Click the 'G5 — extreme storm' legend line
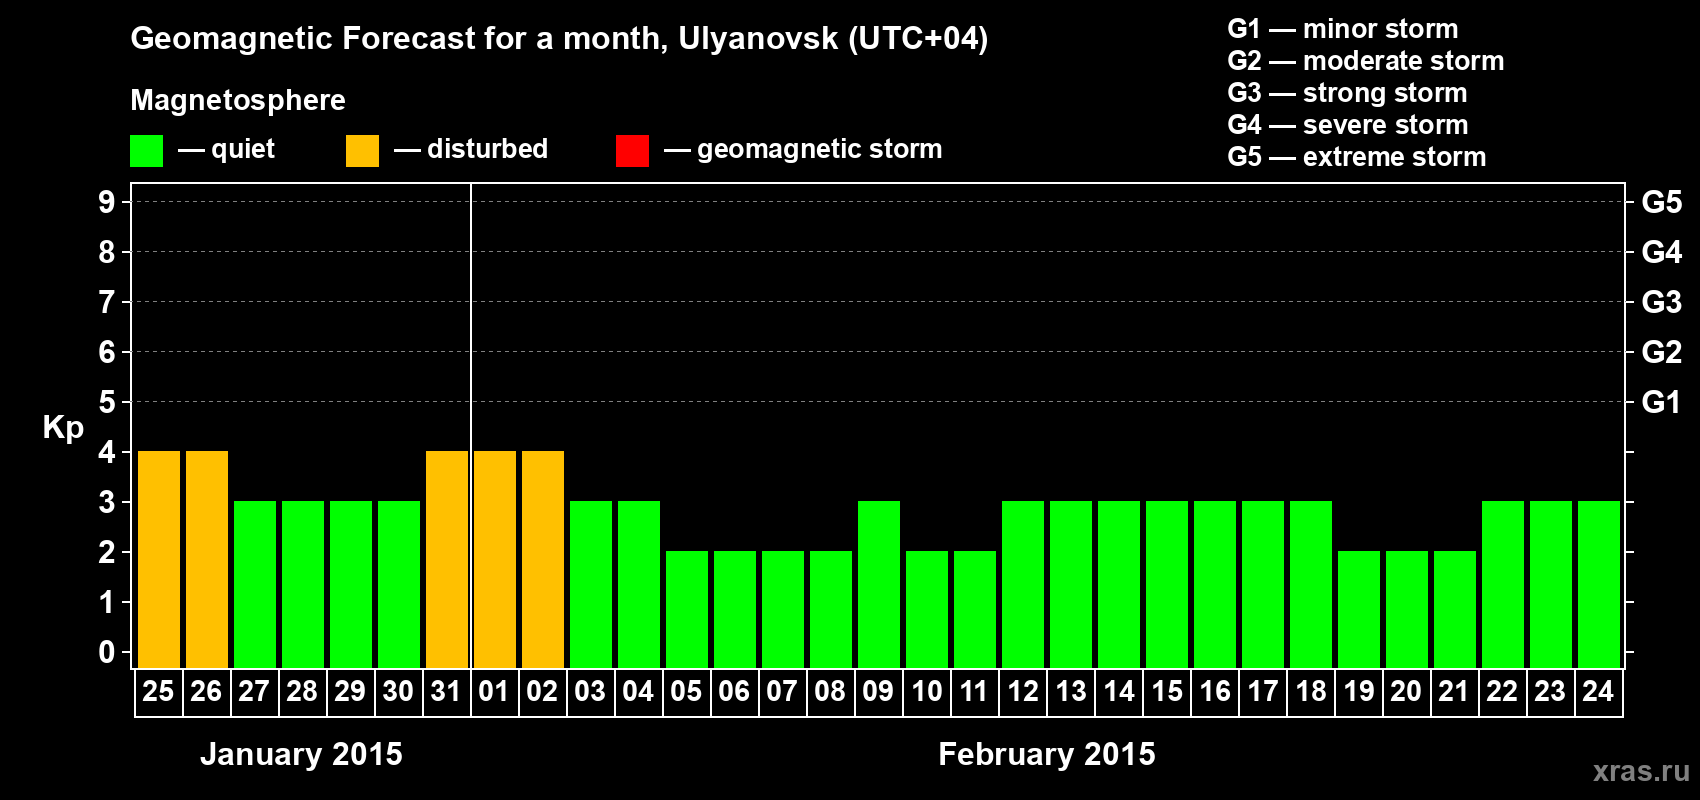1700x800 pixels. tap(1357, 157)
